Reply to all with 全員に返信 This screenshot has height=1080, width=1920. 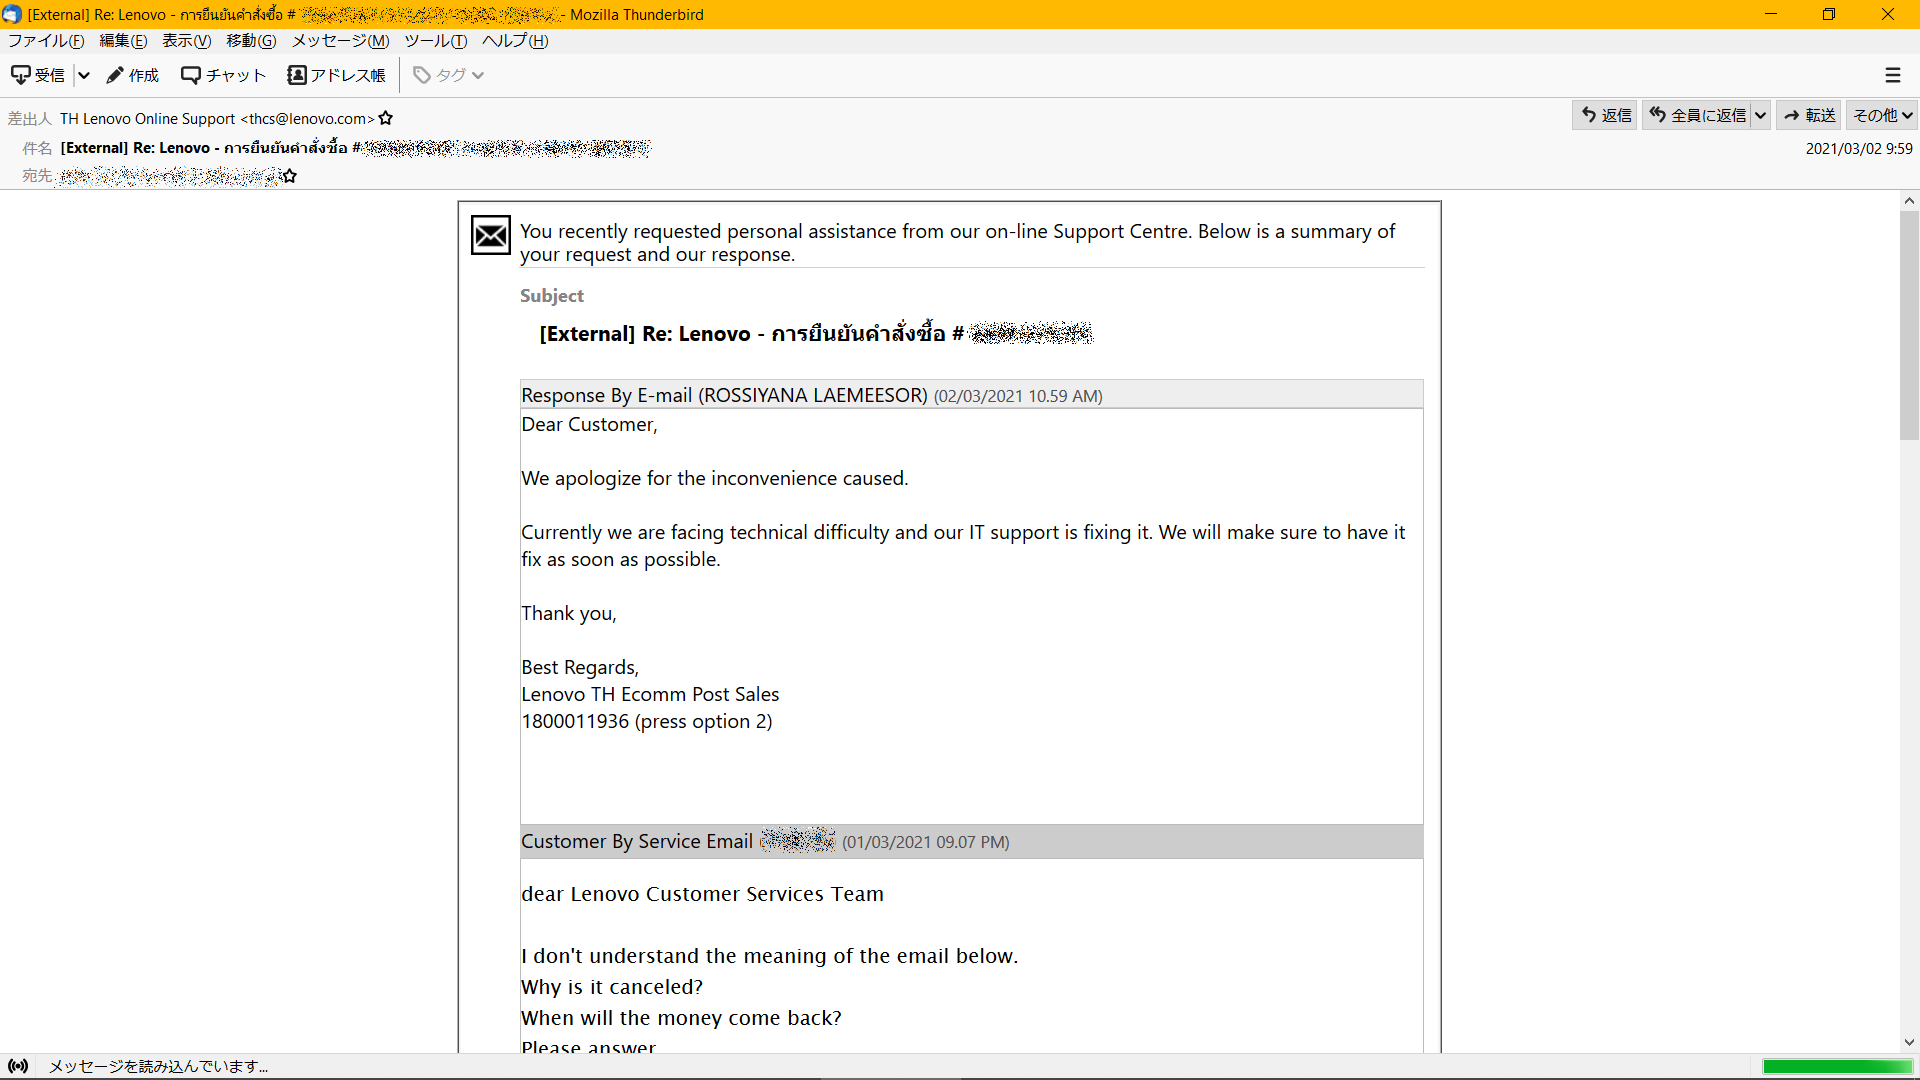[x=1697, y=116]
